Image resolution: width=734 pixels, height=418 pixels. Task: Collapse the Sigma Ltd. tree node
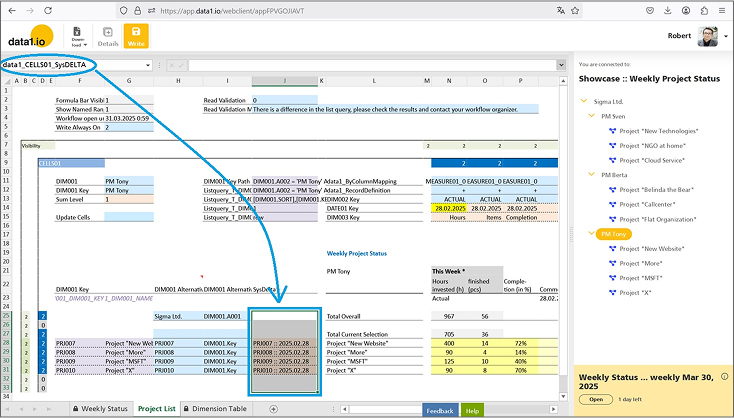click(584, 101)
